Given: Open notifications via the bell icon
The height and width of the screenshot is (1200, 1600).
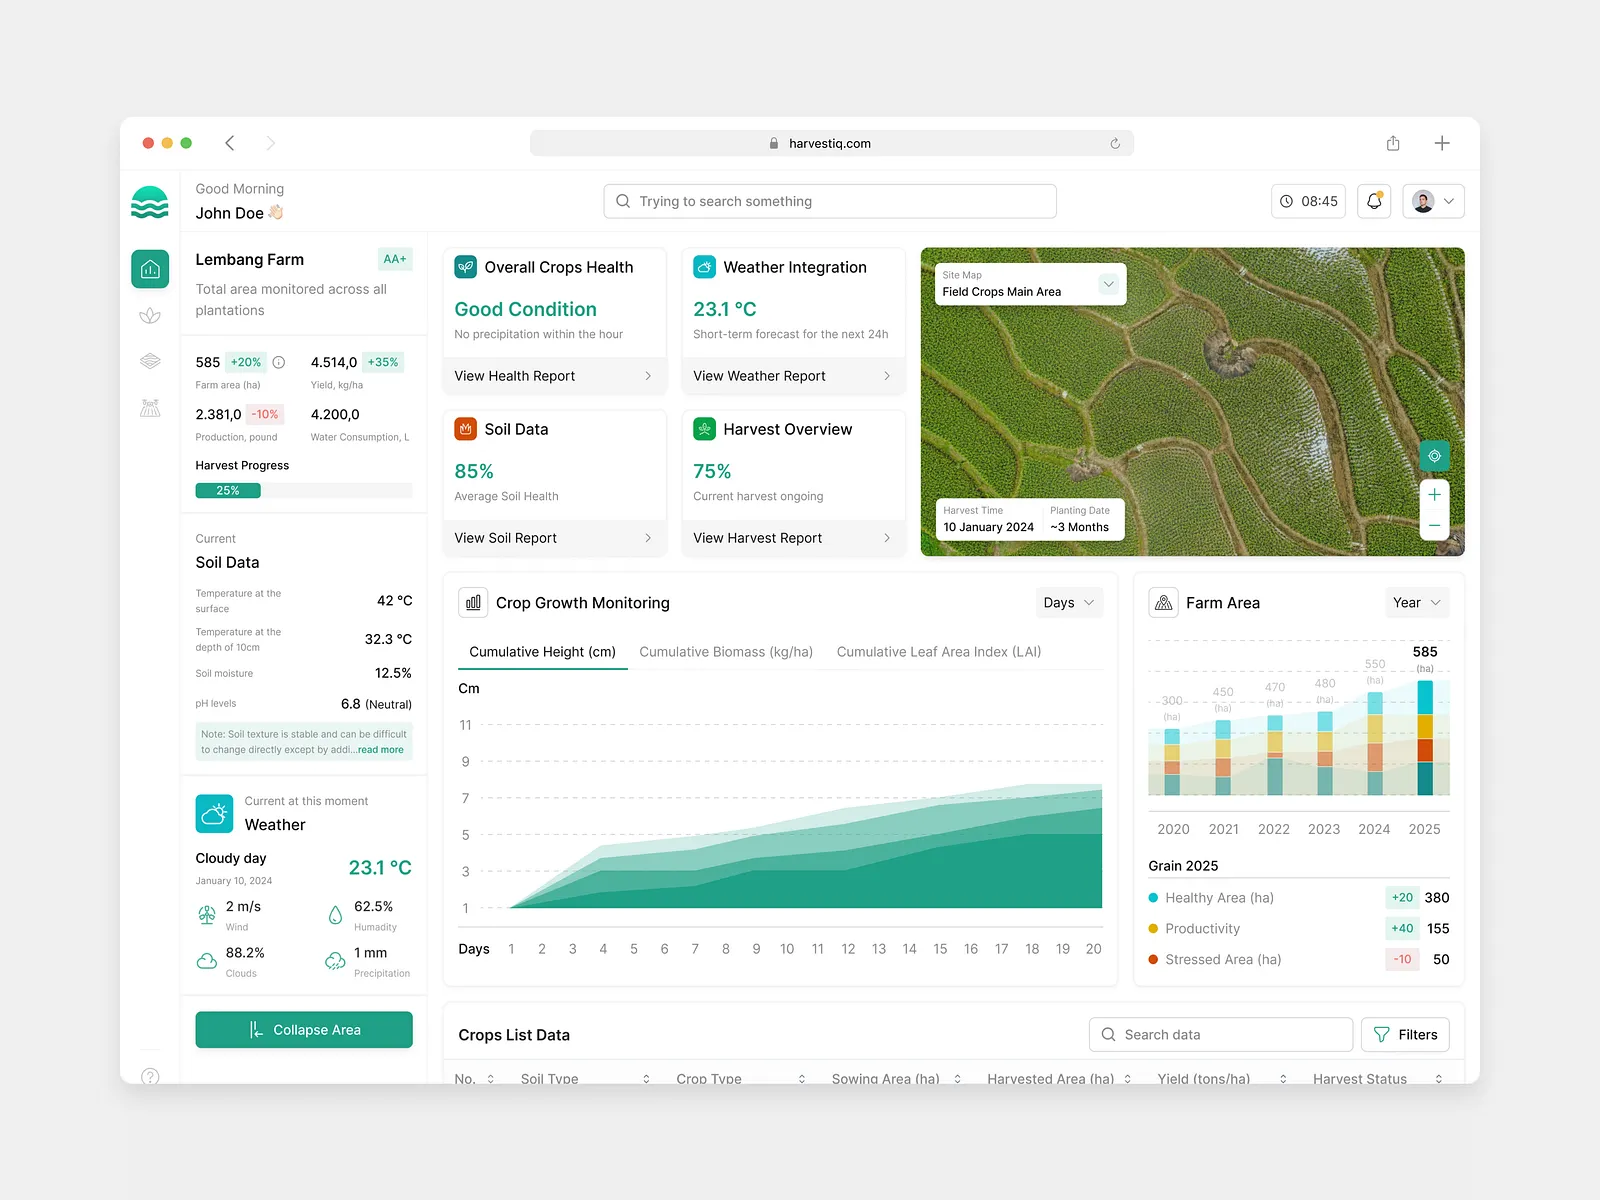Looking at the screenshot, I should tap(1373, 201).
